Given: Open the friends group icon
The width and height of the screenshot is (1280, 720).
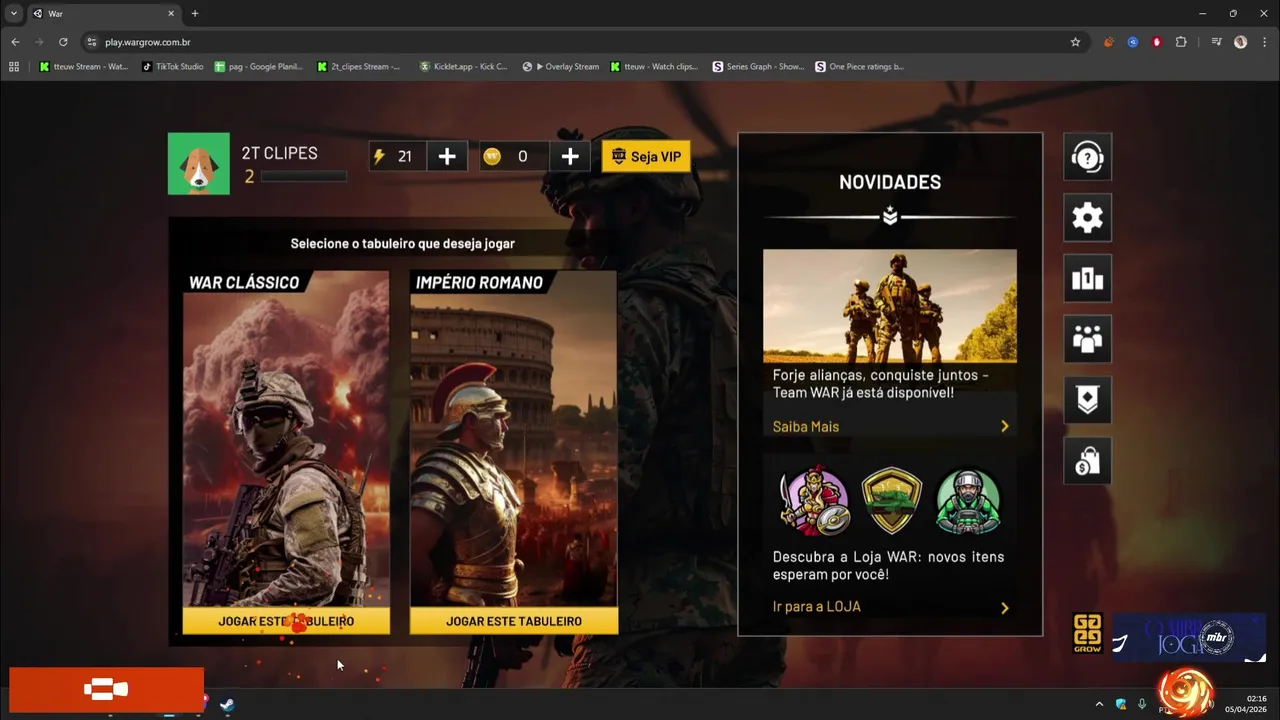Looking at the screenshot, I should pyautogui.click(x=1087, y=340).
